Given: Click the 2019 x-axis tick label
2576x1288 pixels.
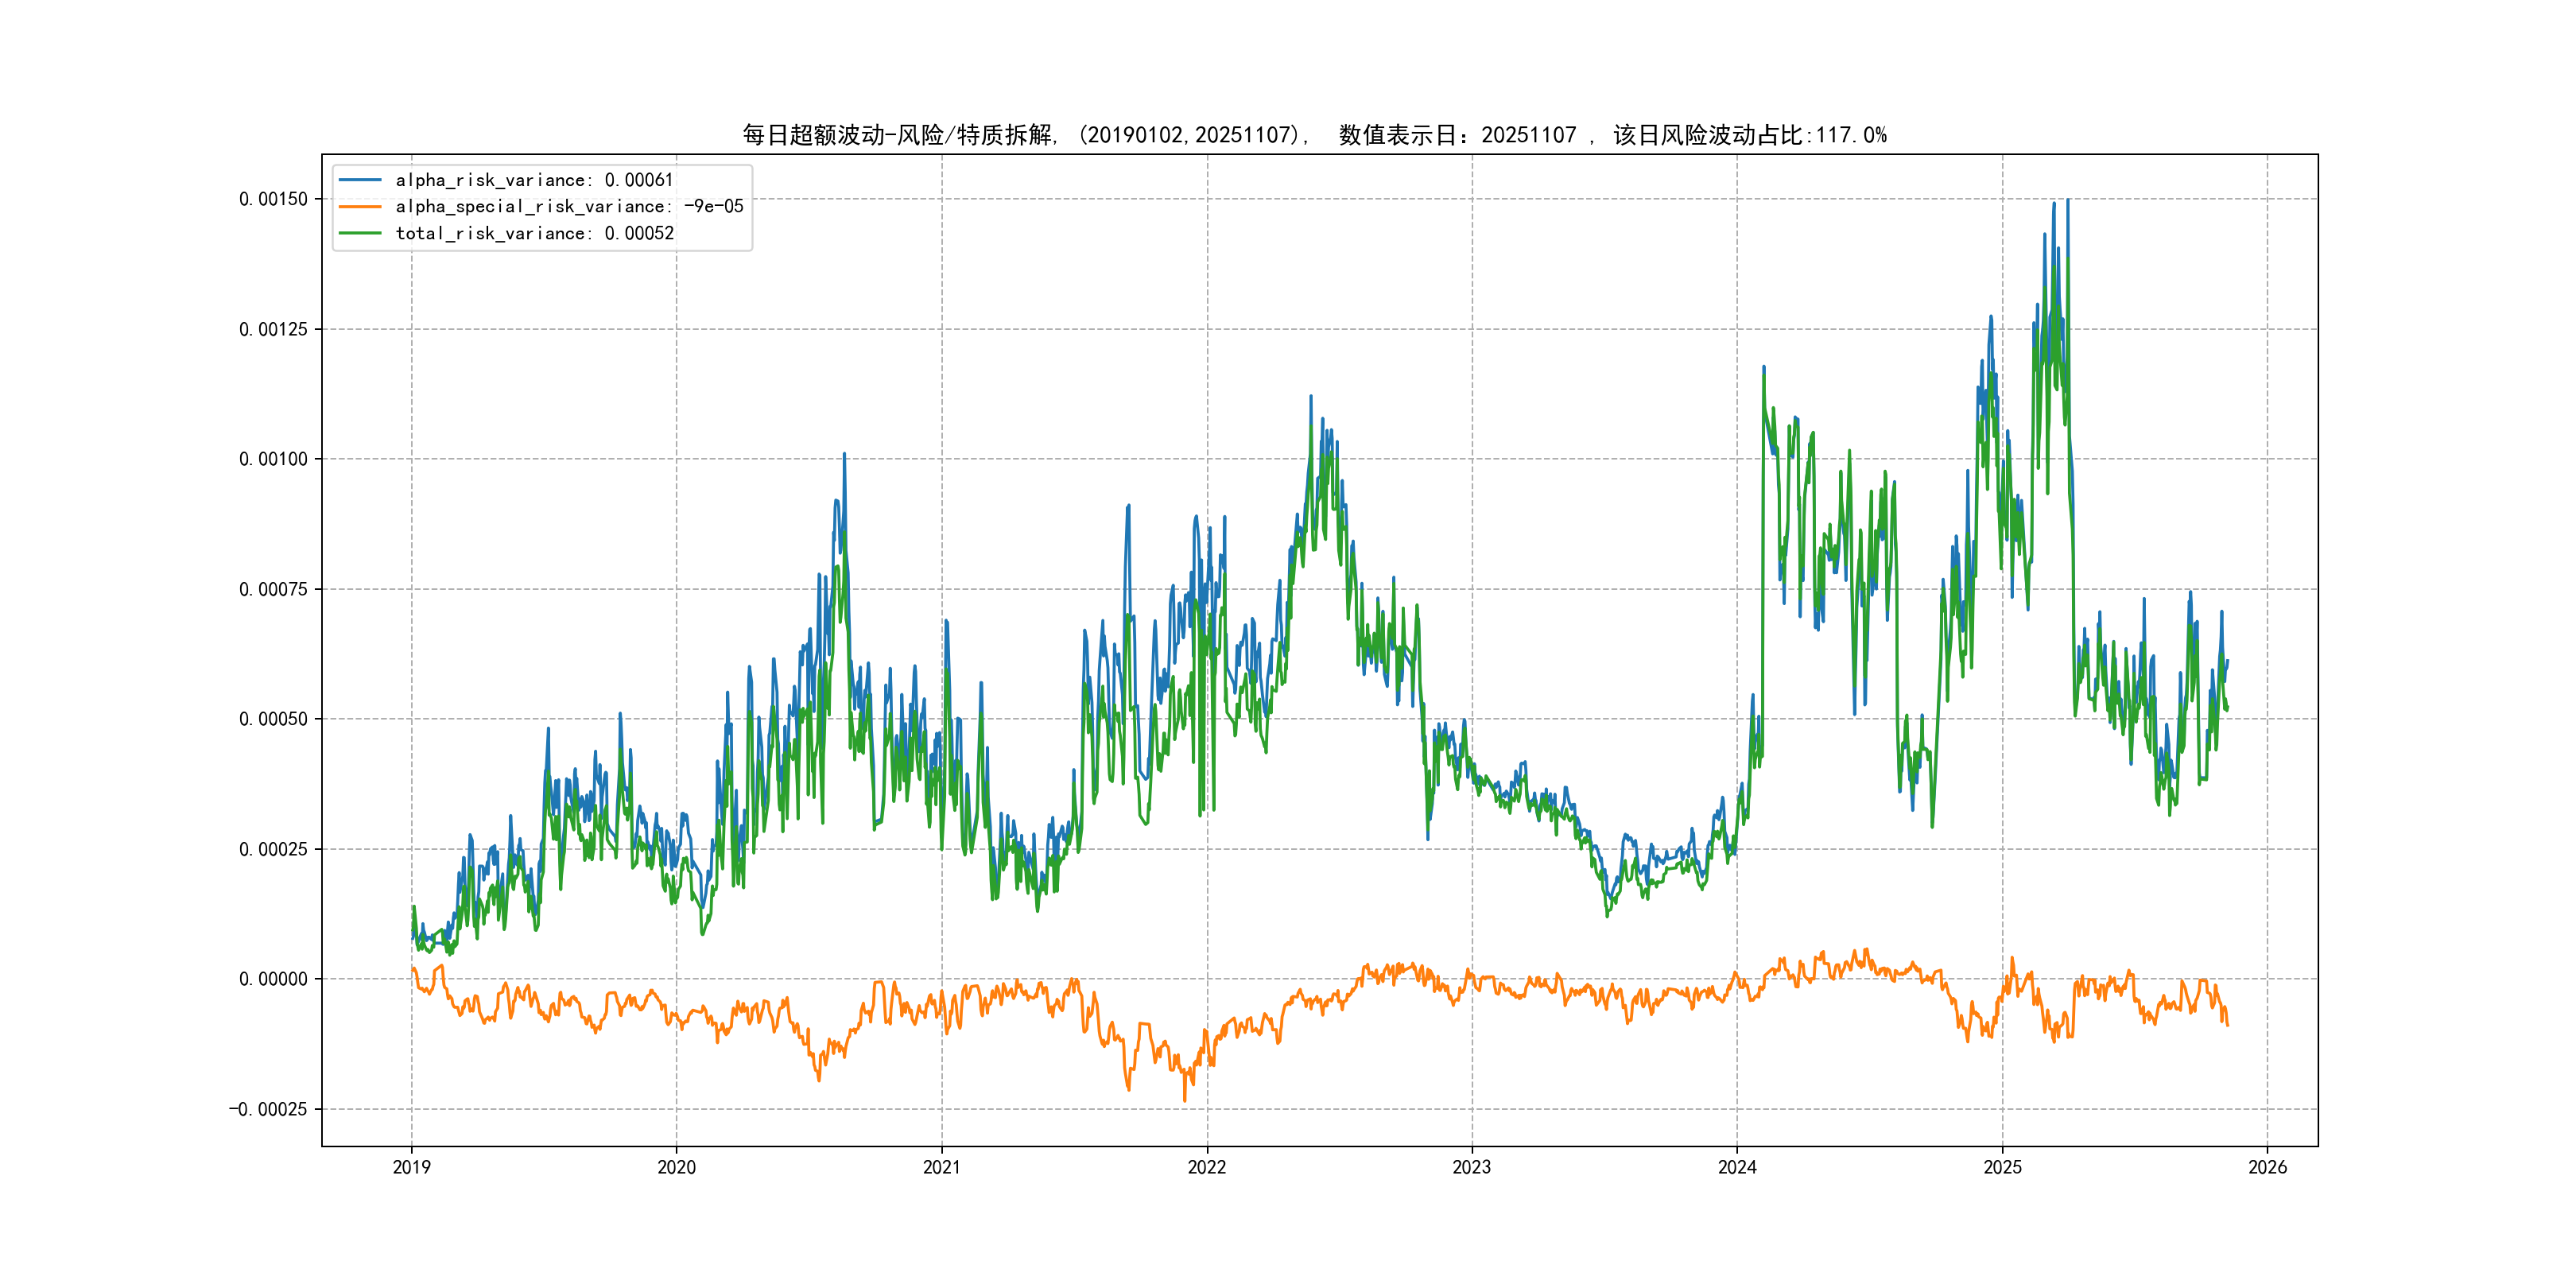Looking at the screenshot, I should coord(411,1167).
